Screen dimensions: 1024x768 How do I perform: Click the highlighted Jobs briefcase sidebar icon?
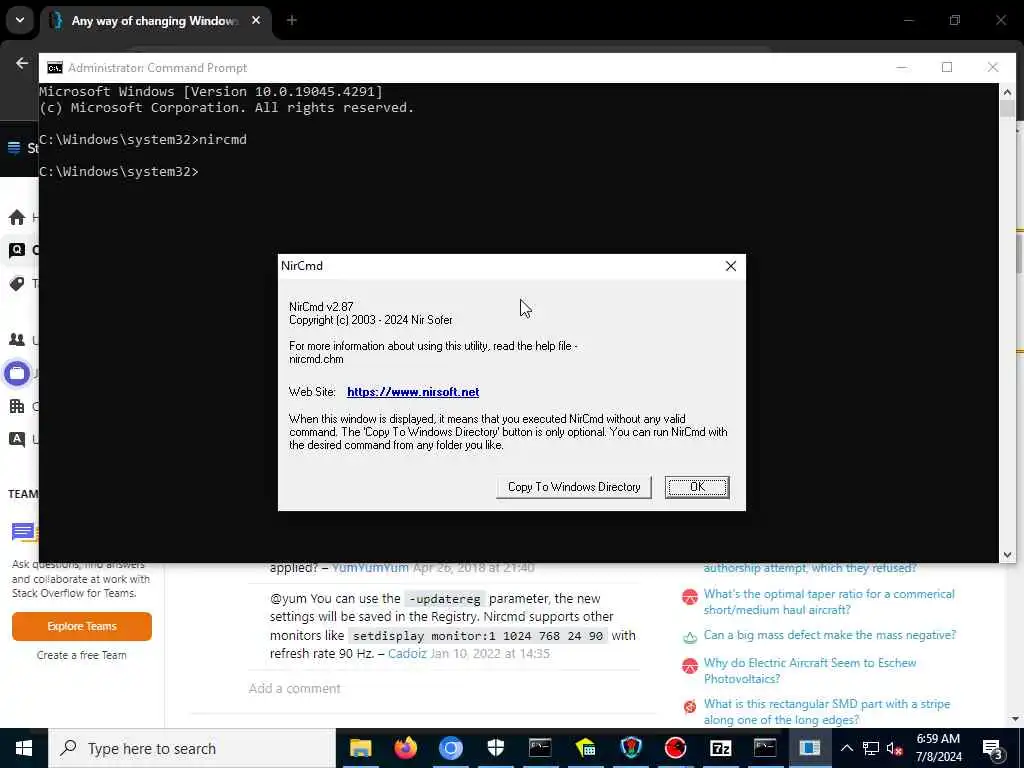17,374
